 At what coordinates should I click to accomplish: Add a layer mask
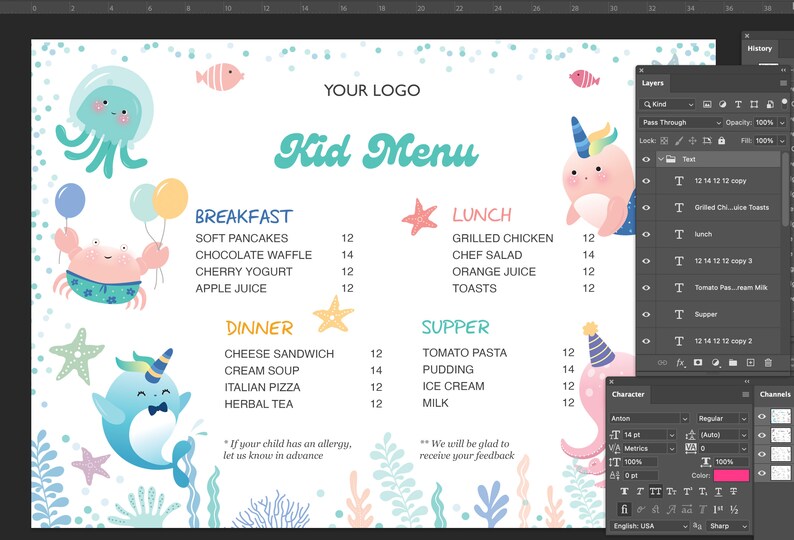(x=698, y=363)
